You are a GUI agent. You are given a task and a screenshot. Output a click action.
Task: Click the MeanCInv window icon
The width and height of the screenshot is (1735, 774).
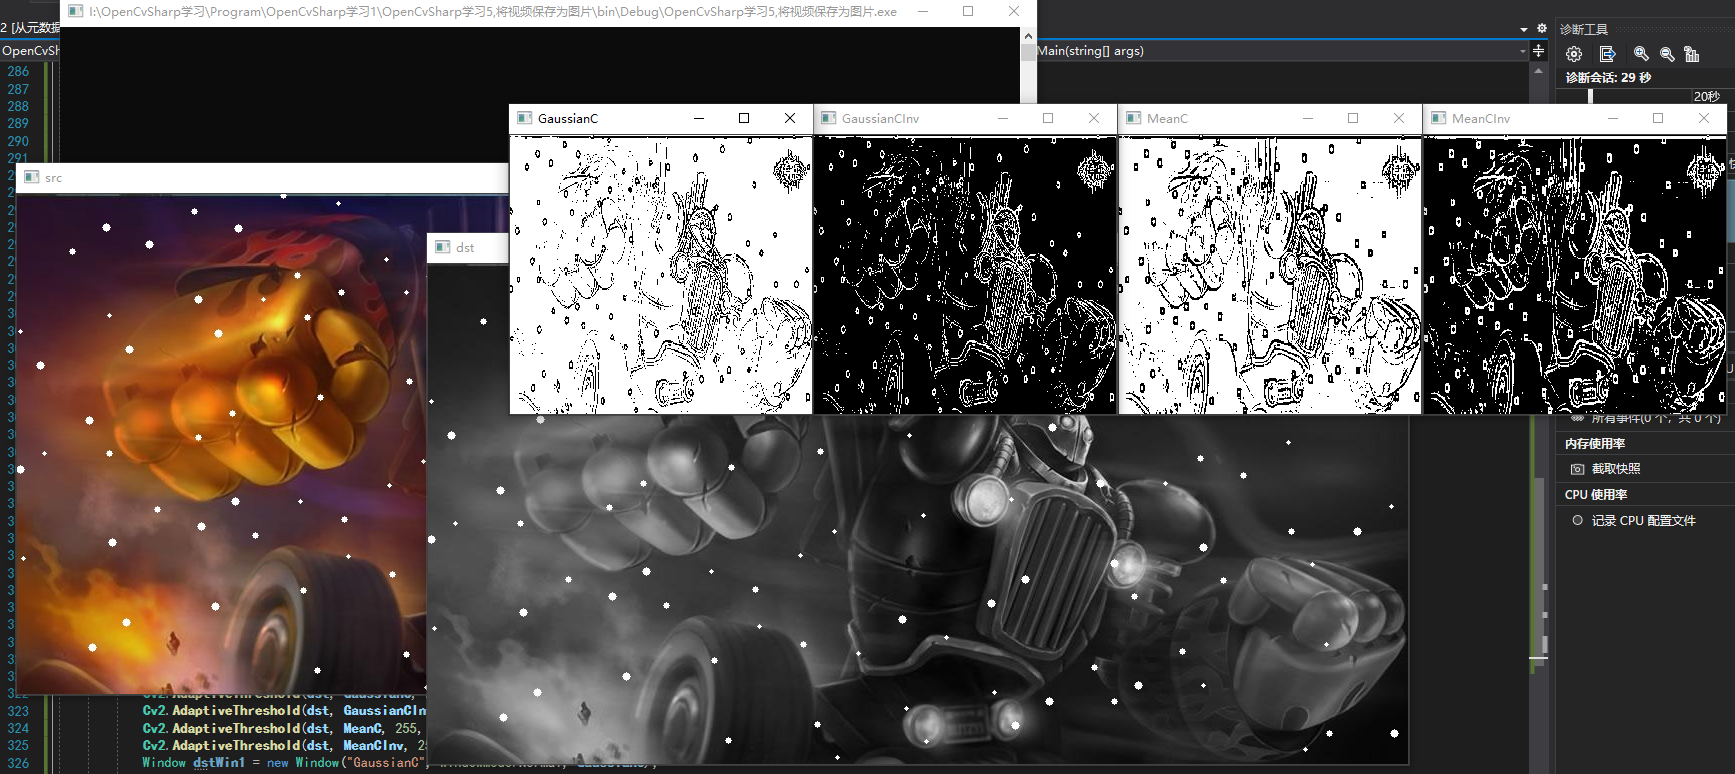pos(1438,118)
